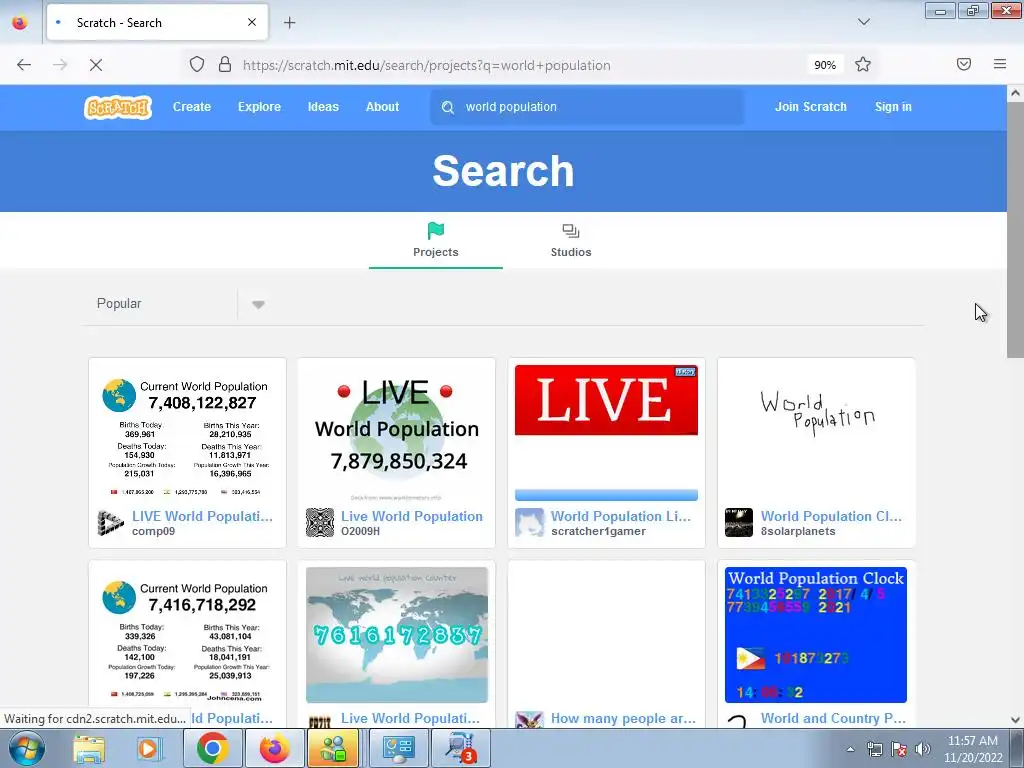Open World Population Li... project link
The height and width of the screenshot is (768, 1024).
[620, 516]
